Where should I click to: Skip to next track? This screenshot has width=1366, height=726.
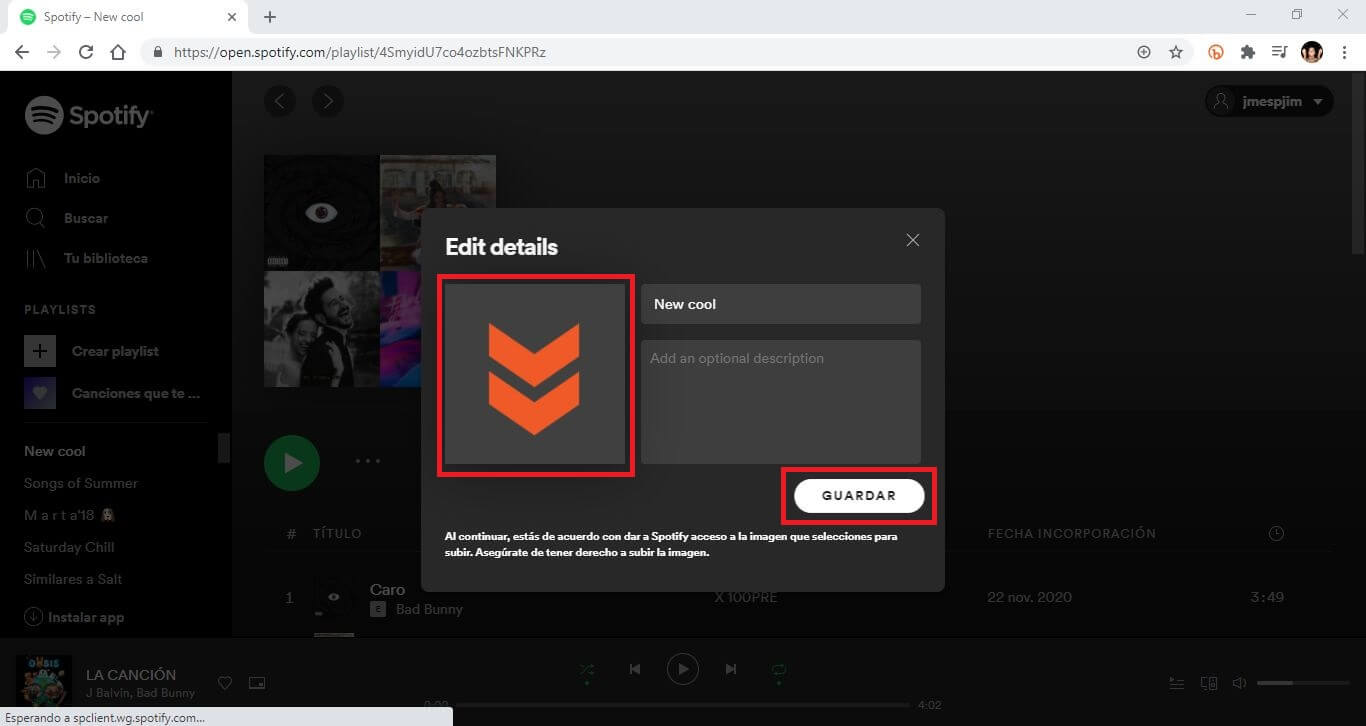(x=731, y=669)
